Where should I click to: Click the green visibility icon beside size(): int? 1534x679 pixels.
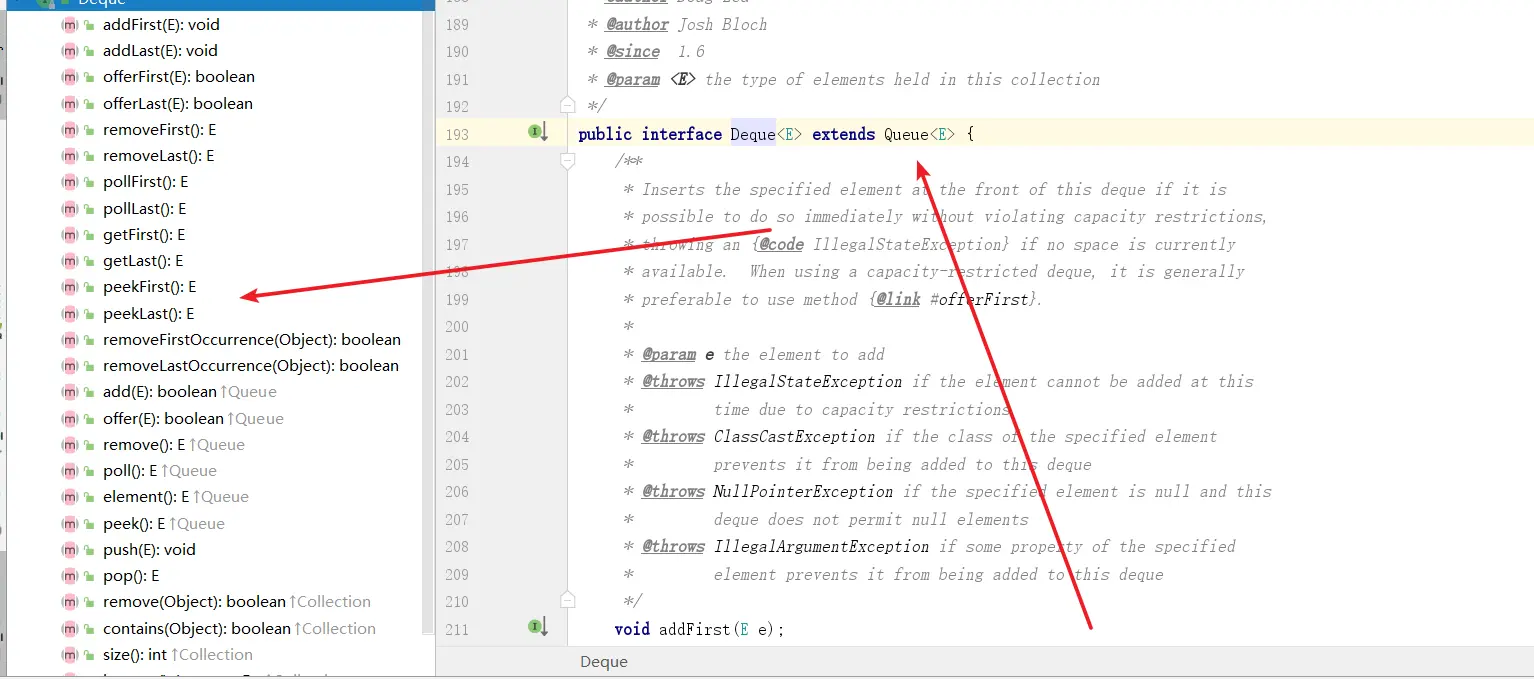(x=89, y=655)
